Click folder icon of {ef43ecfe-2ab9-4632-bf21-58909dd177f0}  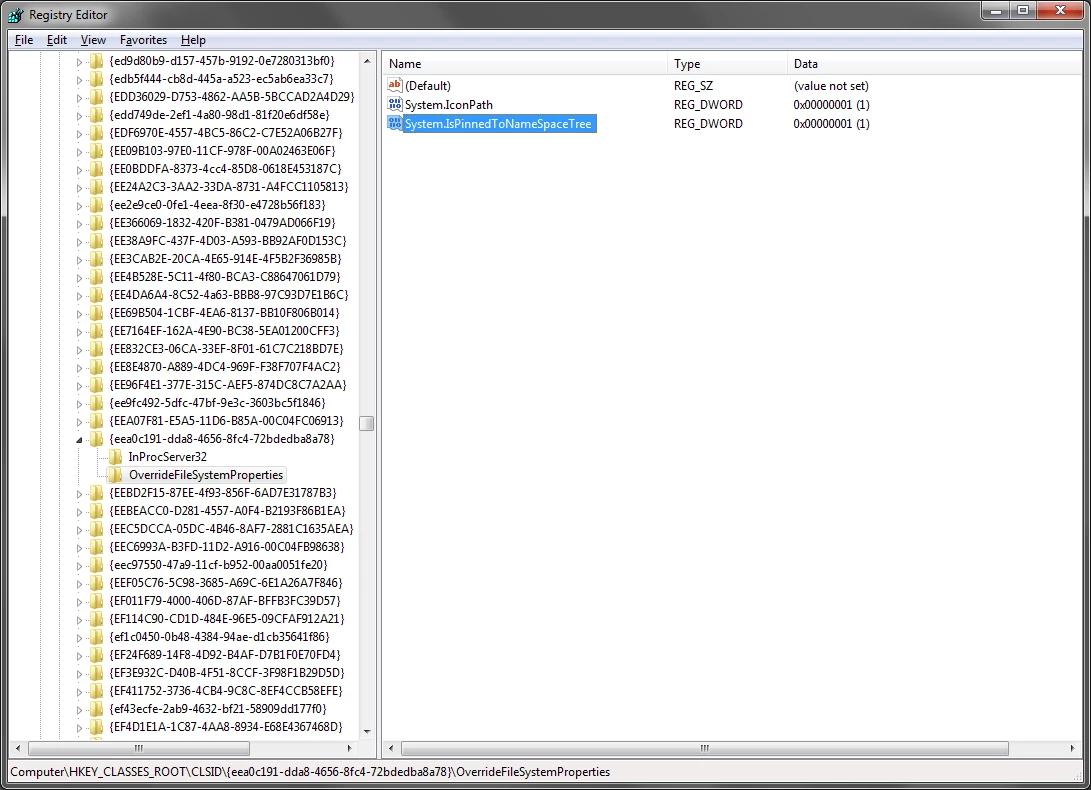point(97,709)
